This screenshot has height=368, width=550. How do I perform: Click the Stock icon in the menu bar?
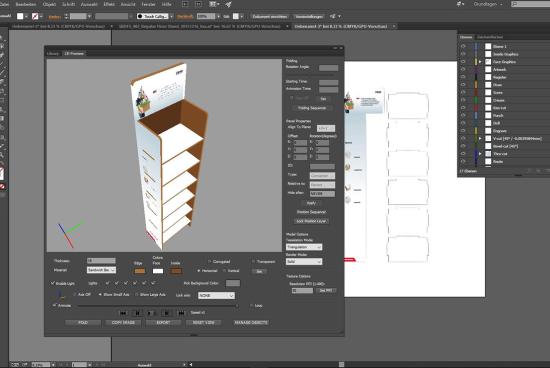coord(198,4)
